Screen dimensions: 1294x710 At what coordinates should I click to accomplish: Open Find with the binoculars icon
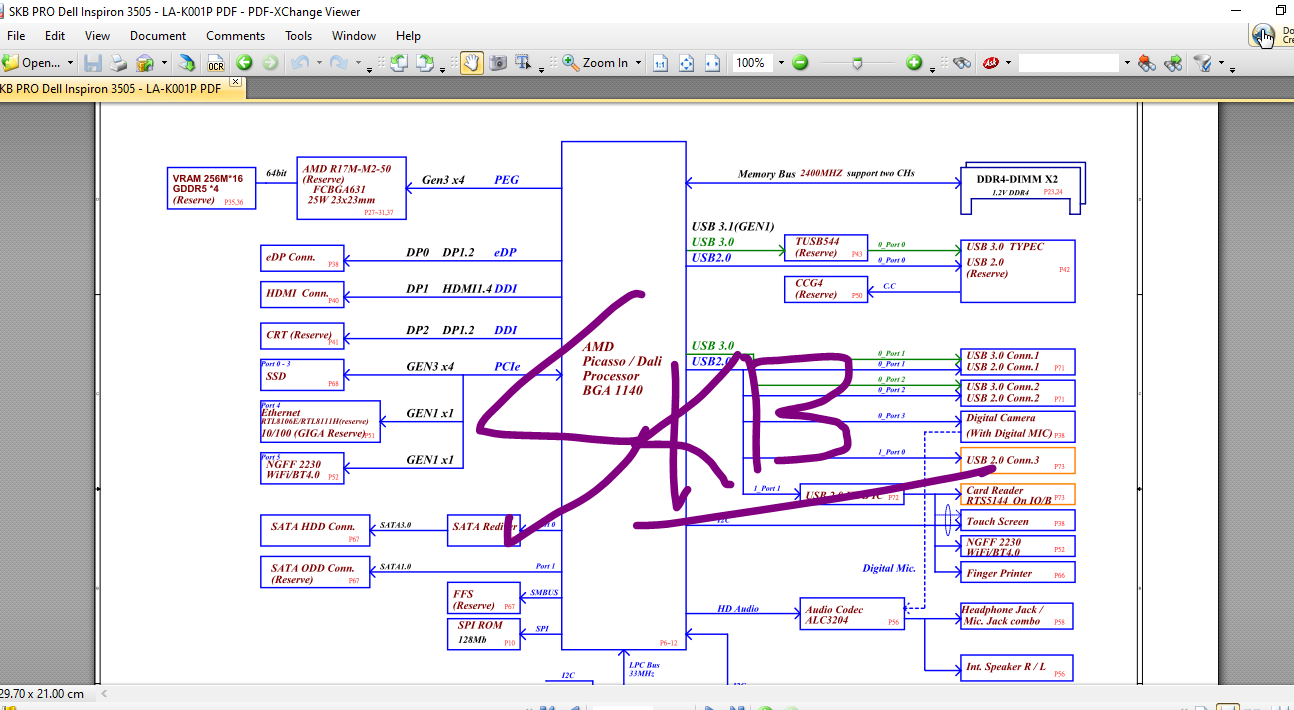962,63
